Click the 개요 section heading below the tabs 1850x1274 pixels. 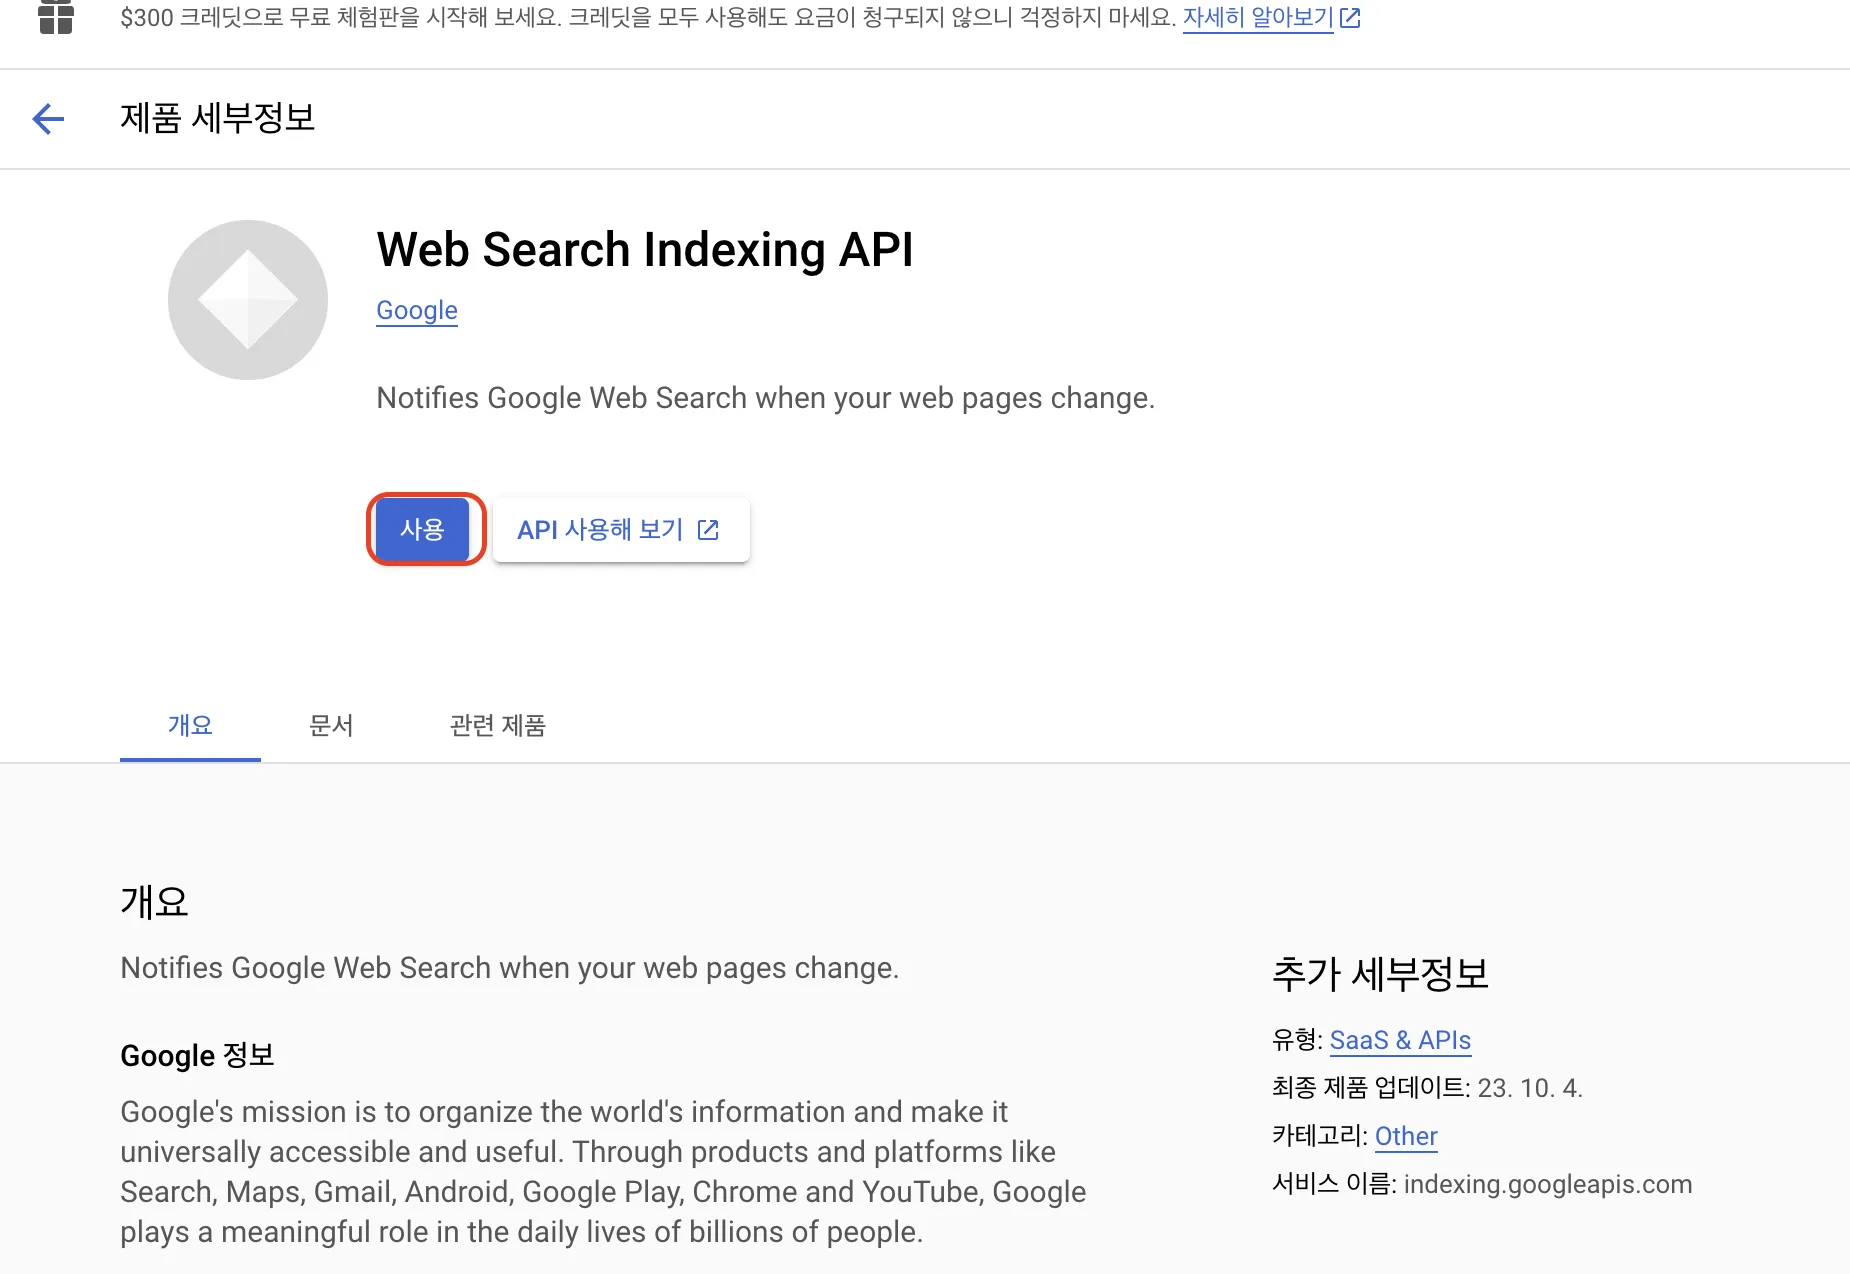click(154, 902)
